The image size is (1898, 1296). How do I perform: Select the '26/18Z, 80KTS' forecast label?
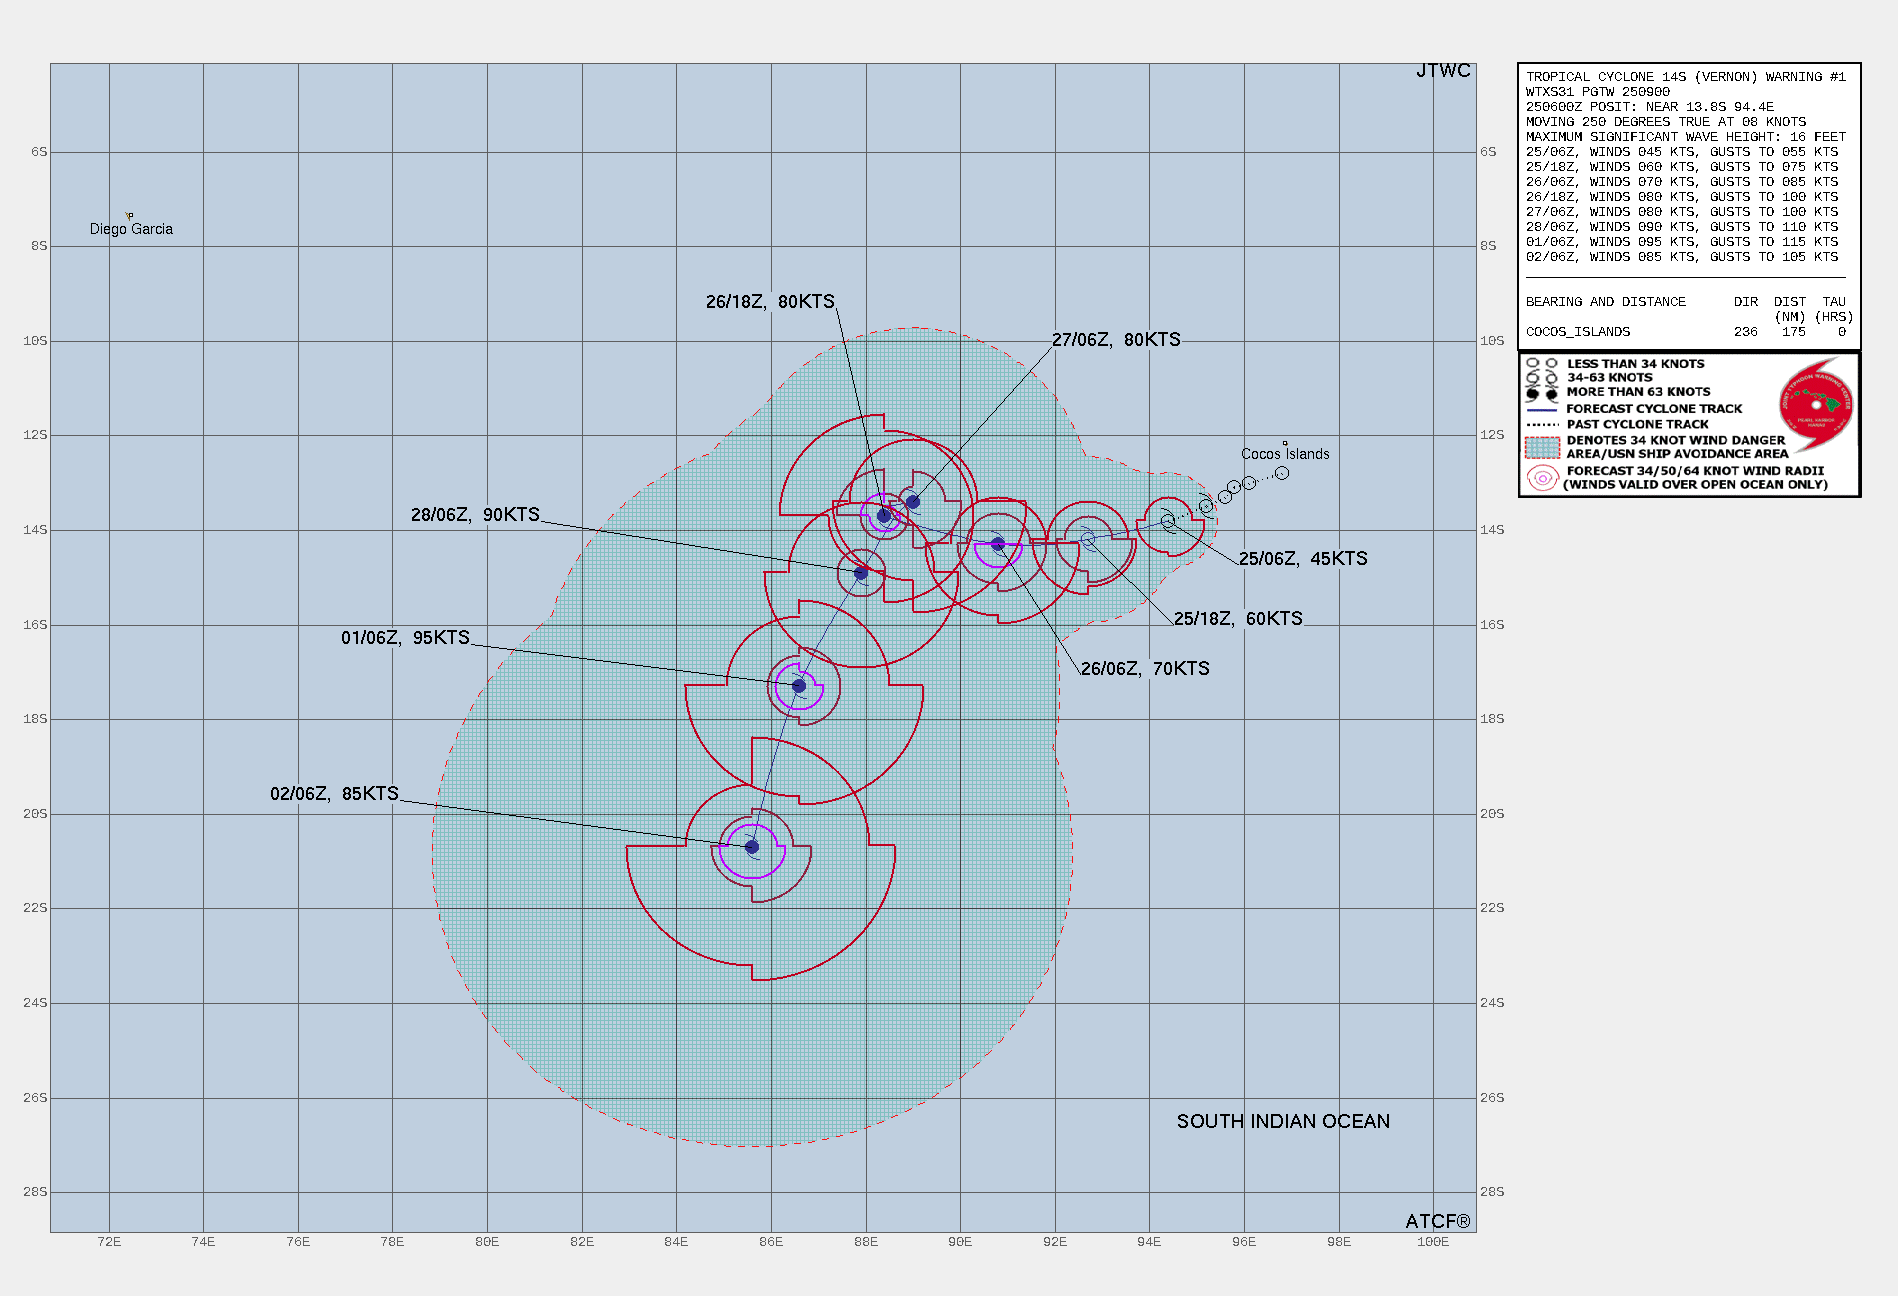pos(770,302)
